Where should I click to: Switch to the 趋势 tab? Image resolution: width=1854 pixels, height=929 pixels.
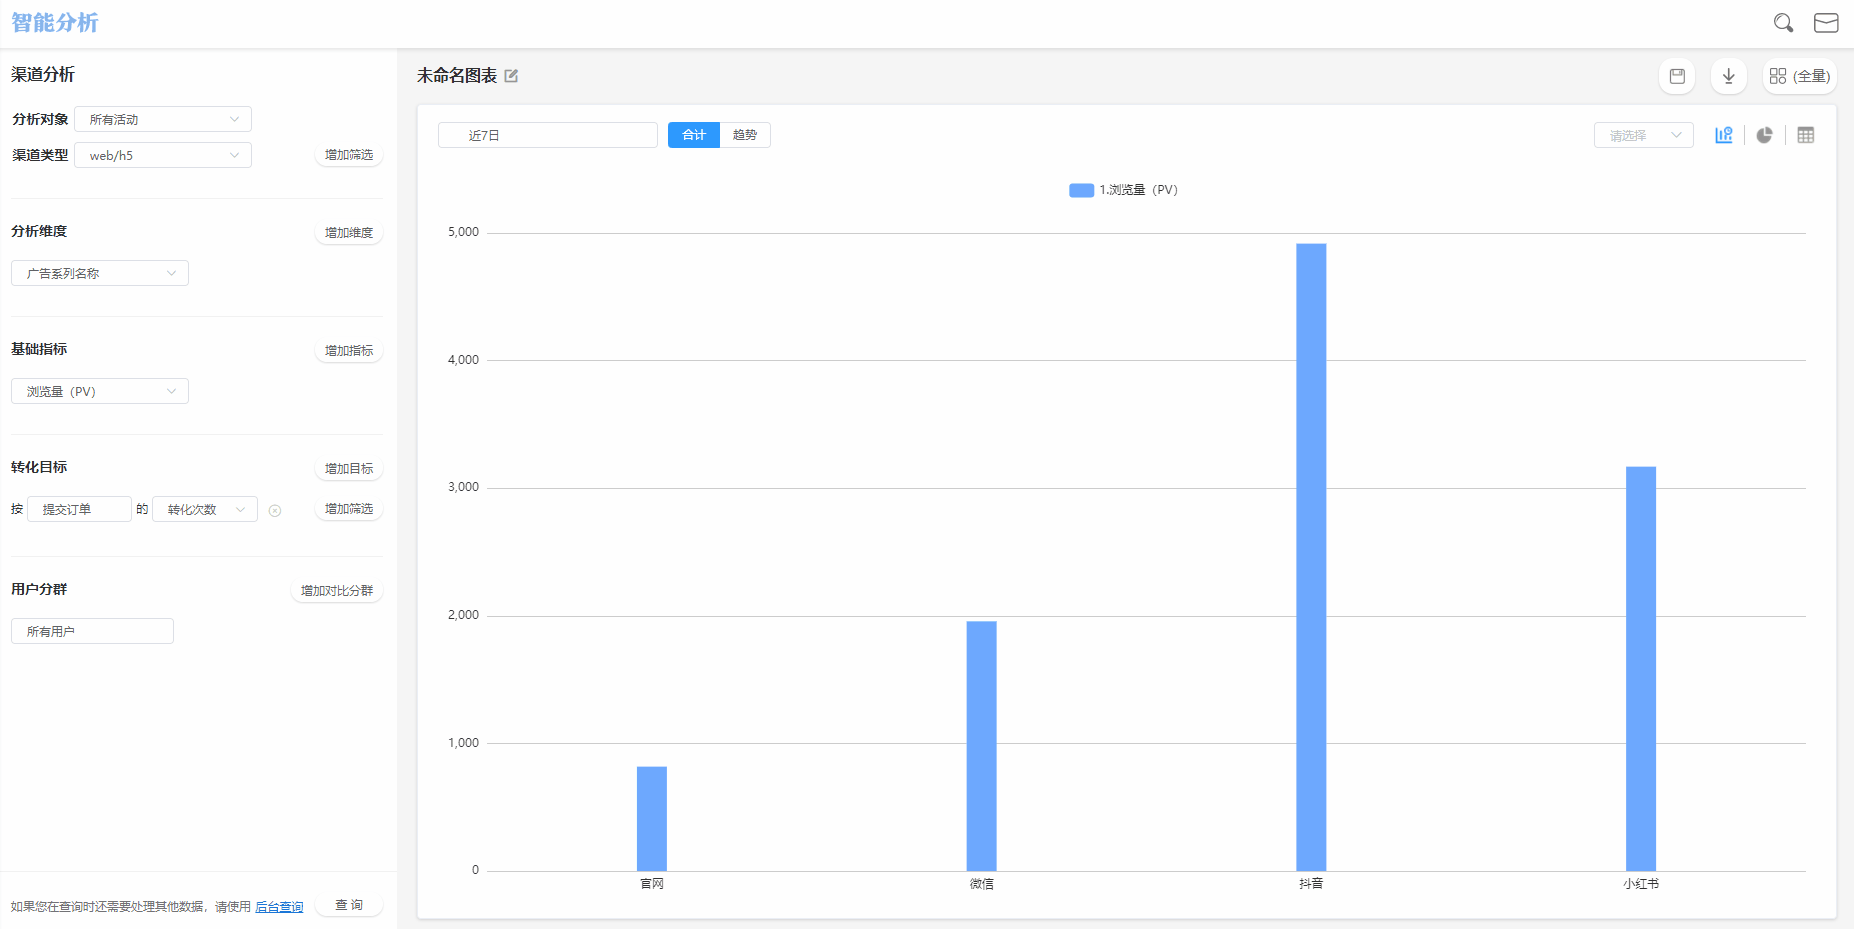(x=745, y=135)
